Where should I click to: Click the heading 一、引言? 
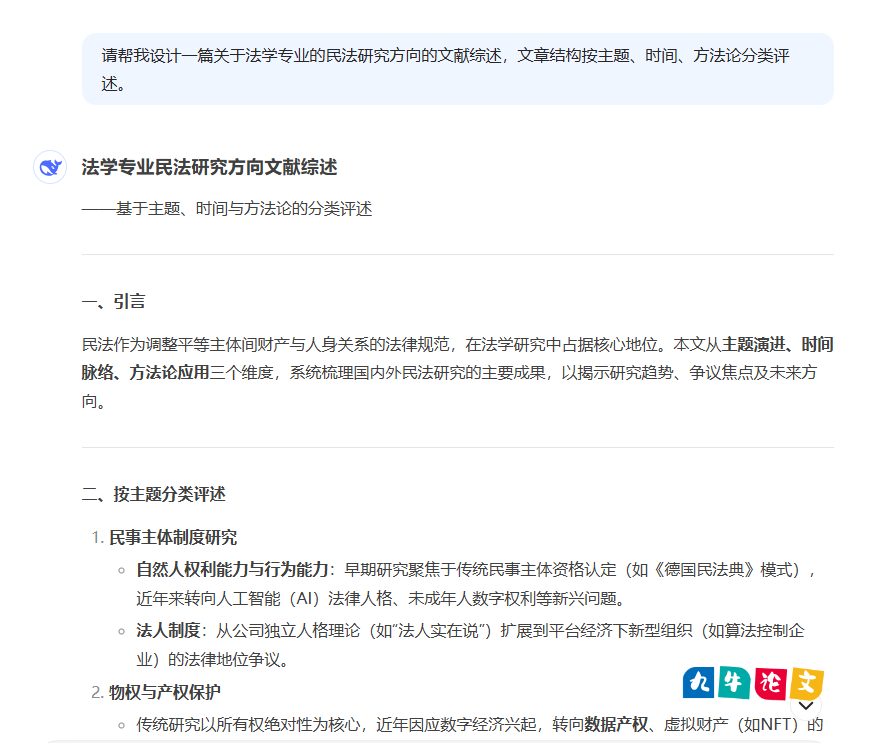tap(113, 301)
